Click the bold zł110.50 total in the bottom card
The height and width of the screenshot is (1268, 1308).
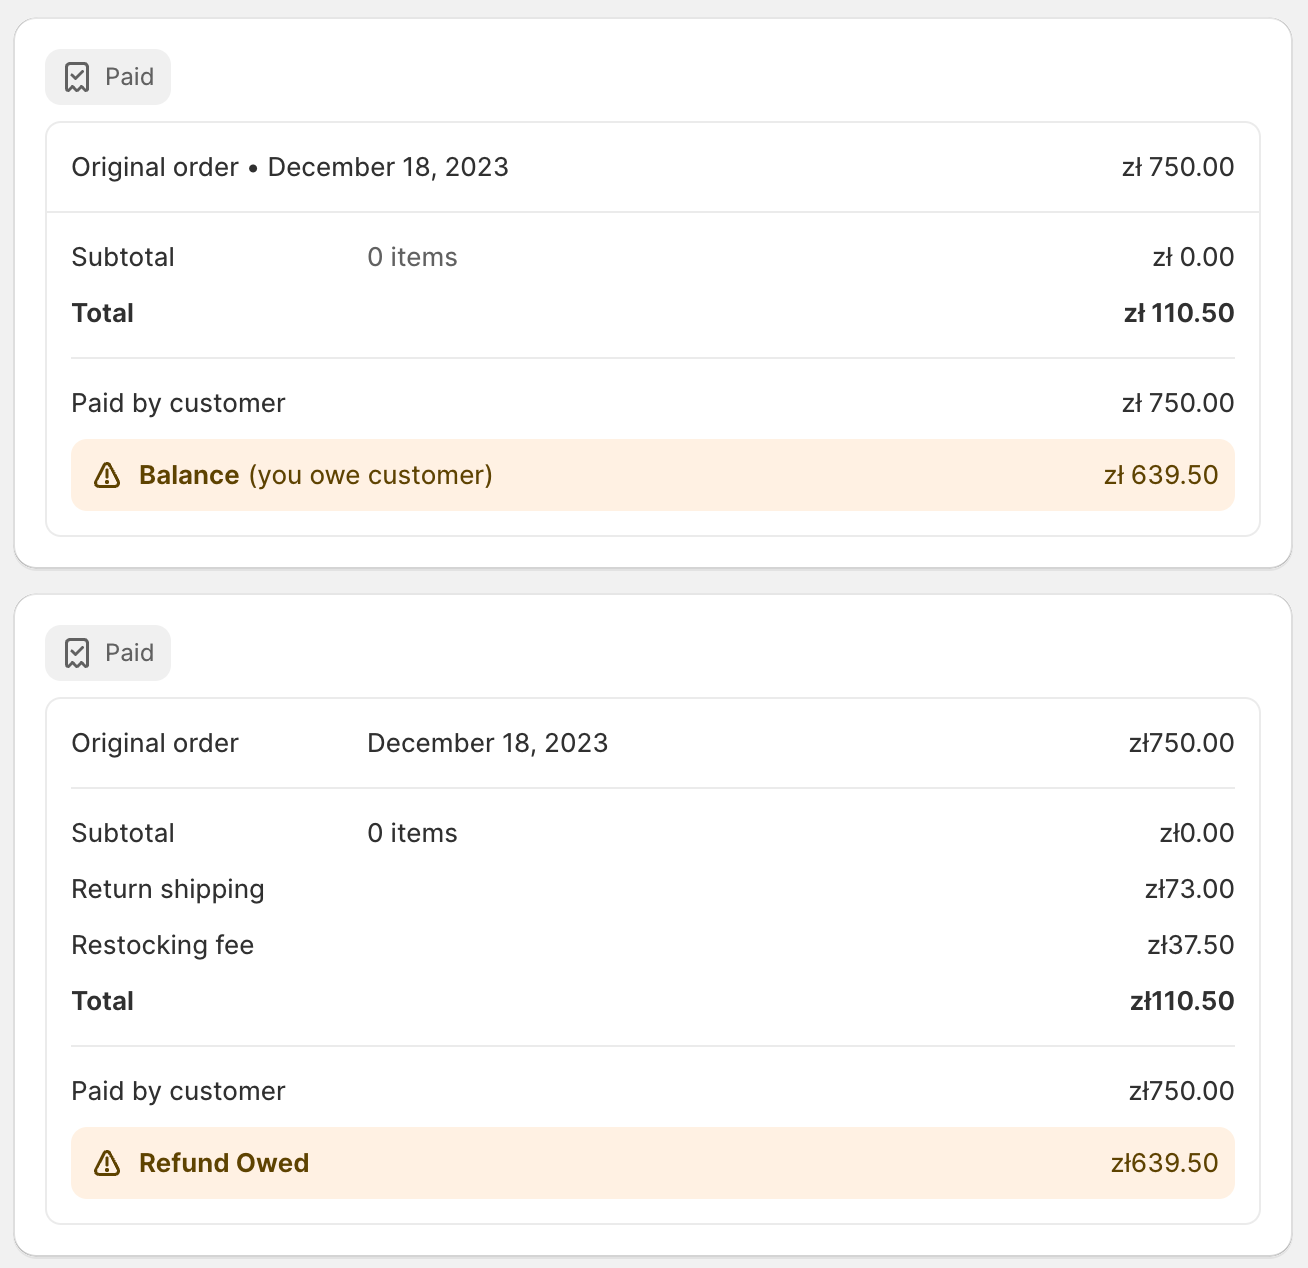click(1182, 1001)
